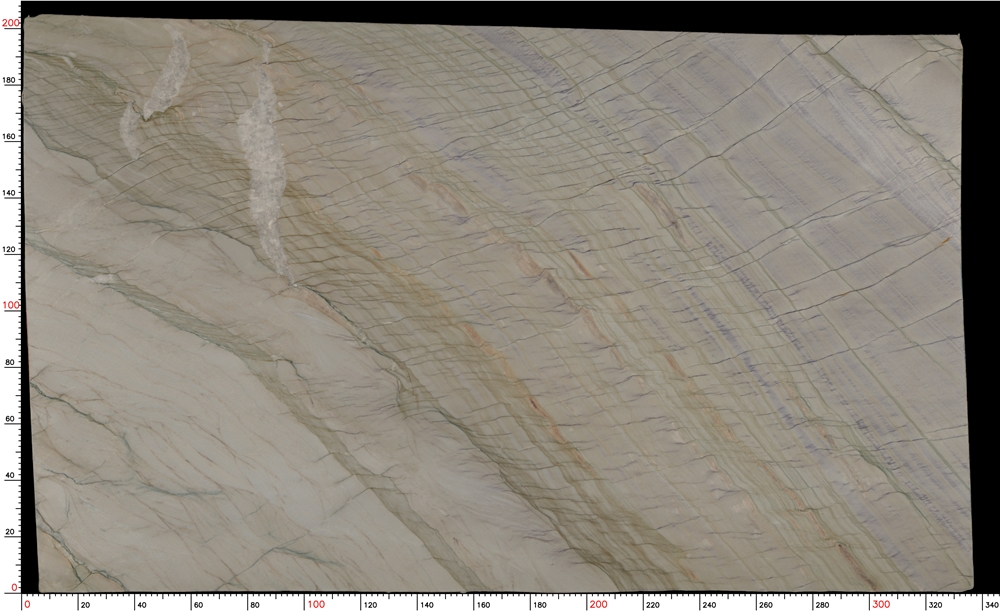Choose '60' on the vertical ruler
1000x614 pixels.
click(10, 419)
